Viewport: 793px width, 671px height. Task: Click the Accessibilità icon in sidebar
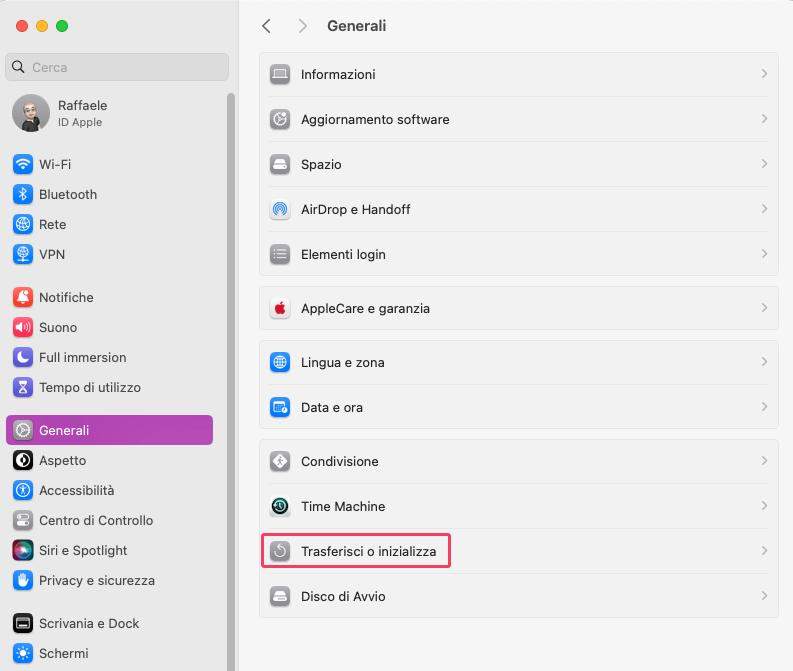(23, 490)
